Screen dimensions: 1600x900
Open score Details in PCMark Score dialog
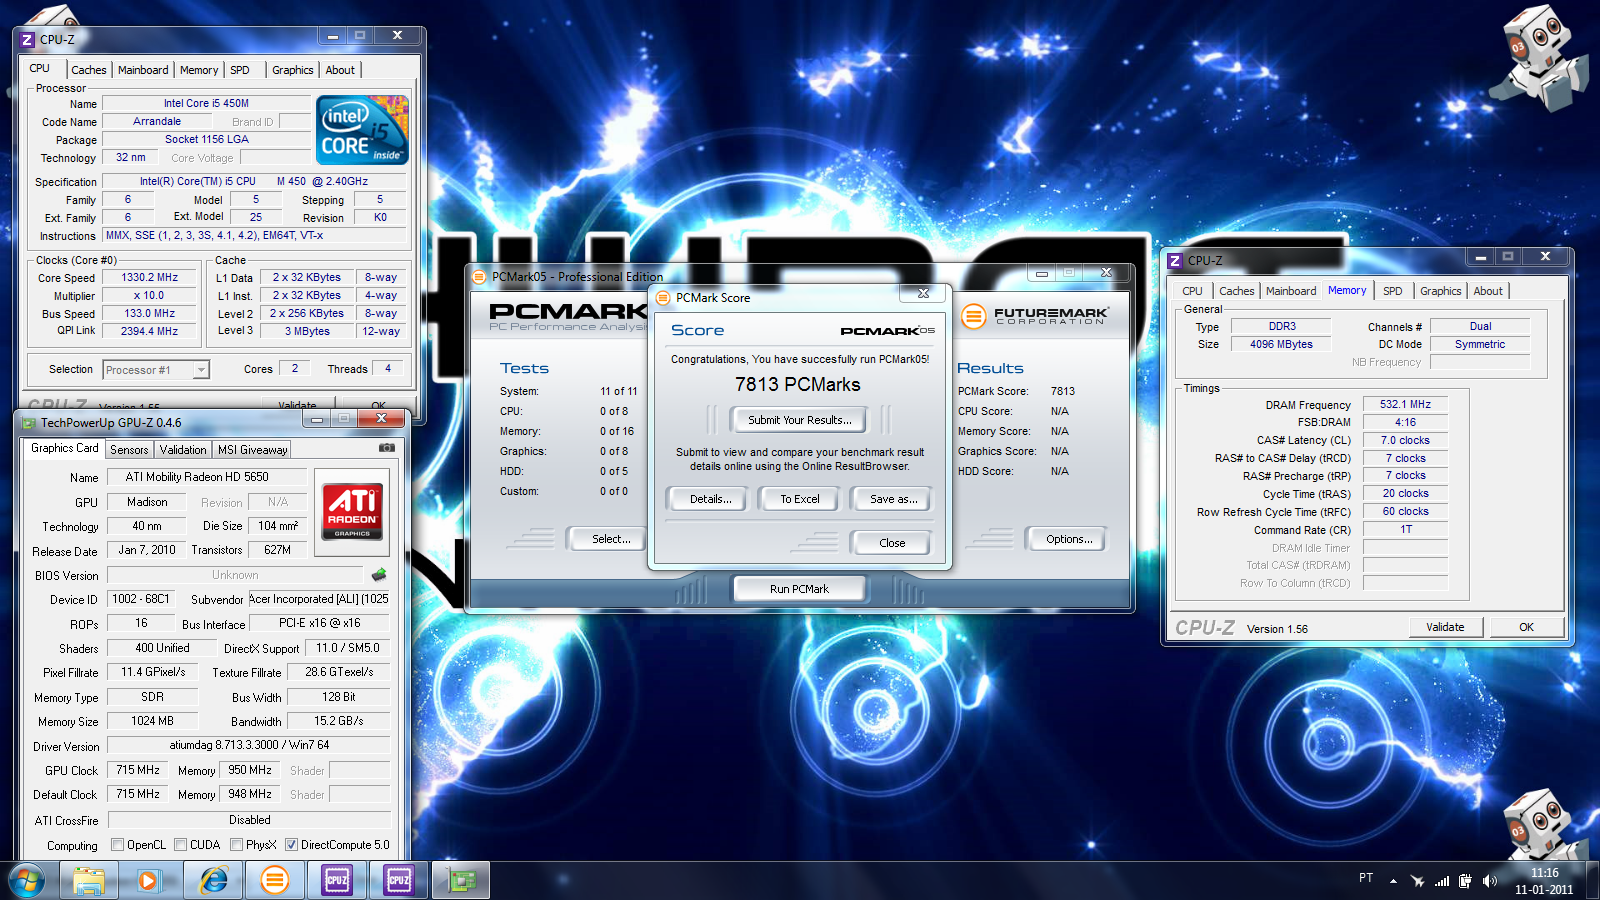point(711,499)
